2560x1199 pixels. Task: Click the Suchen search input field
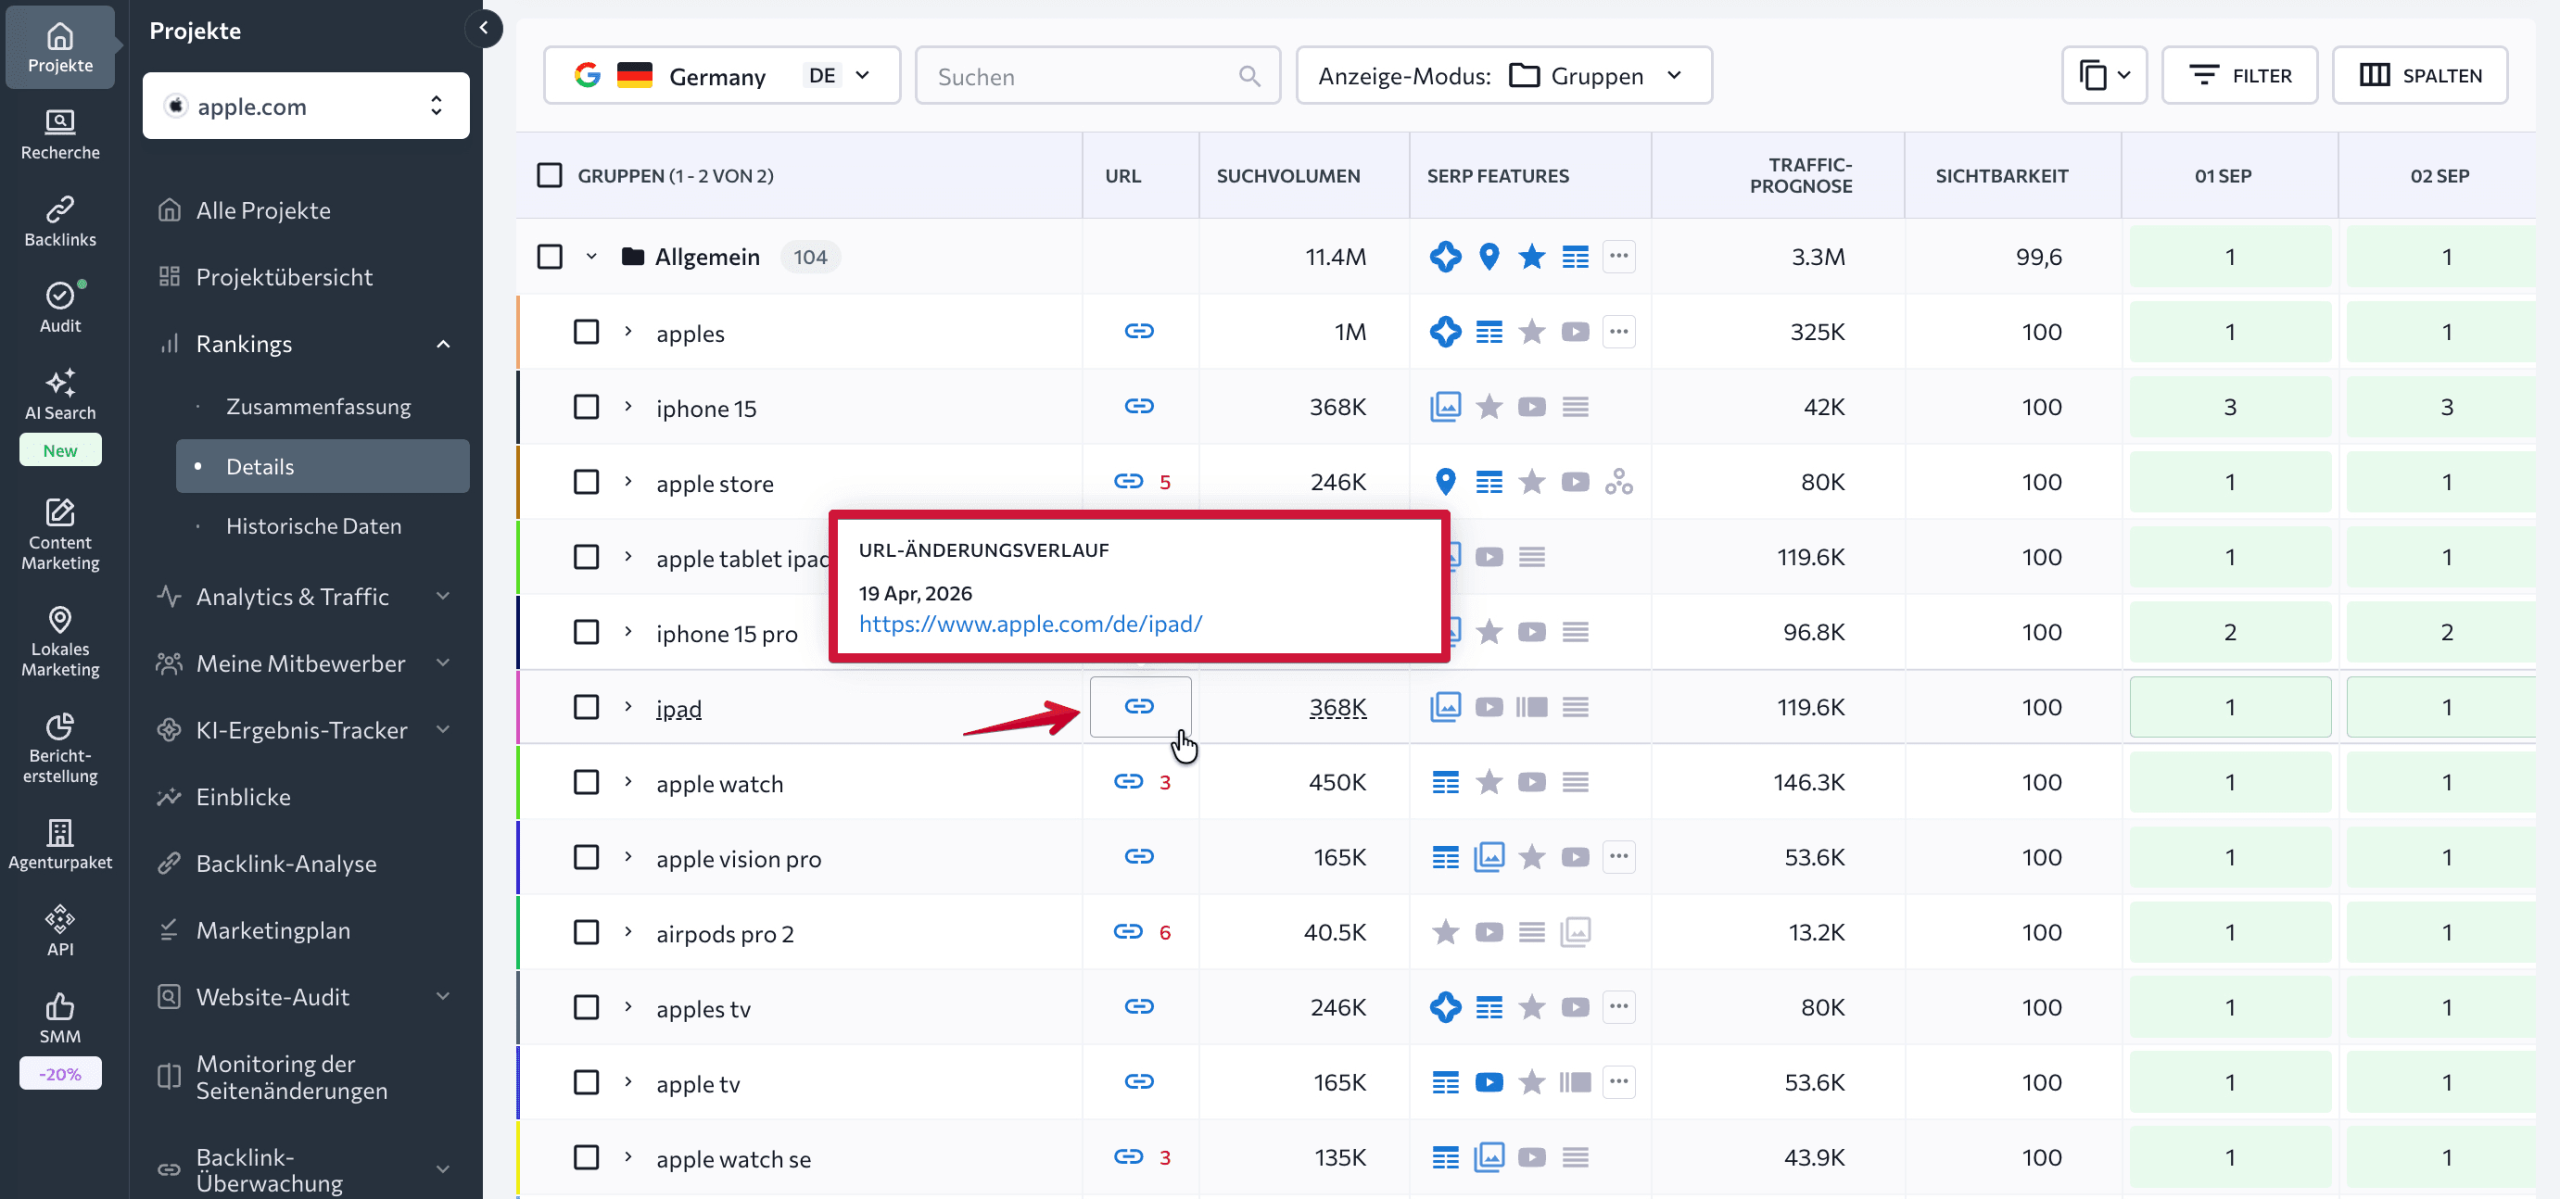point(1098,75)
